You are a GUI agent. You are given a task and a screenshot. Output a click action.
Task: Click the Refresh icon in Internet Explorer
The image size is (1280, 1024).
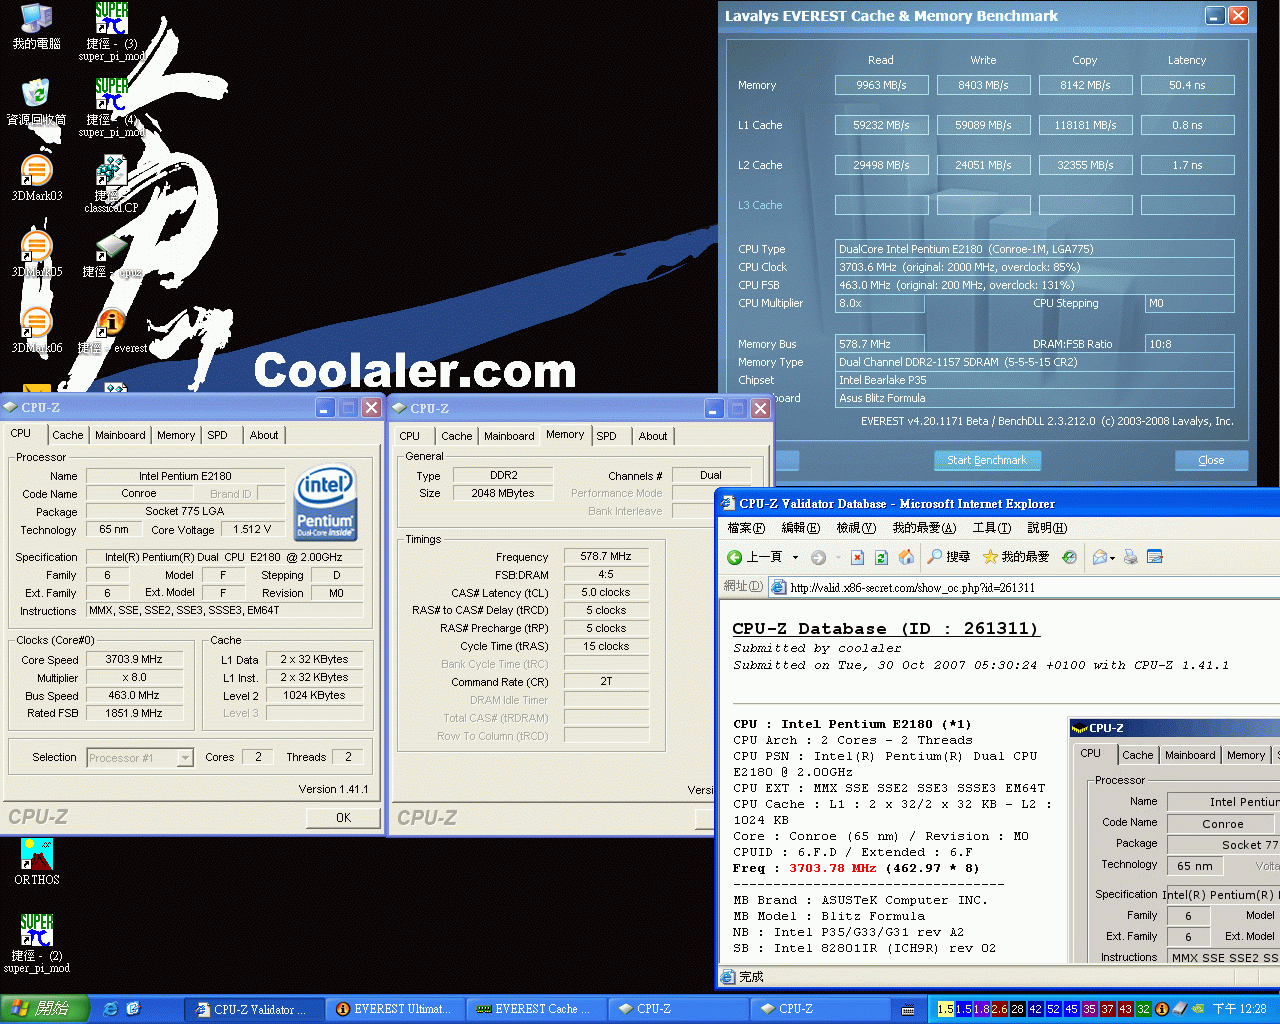pos(881,557)
